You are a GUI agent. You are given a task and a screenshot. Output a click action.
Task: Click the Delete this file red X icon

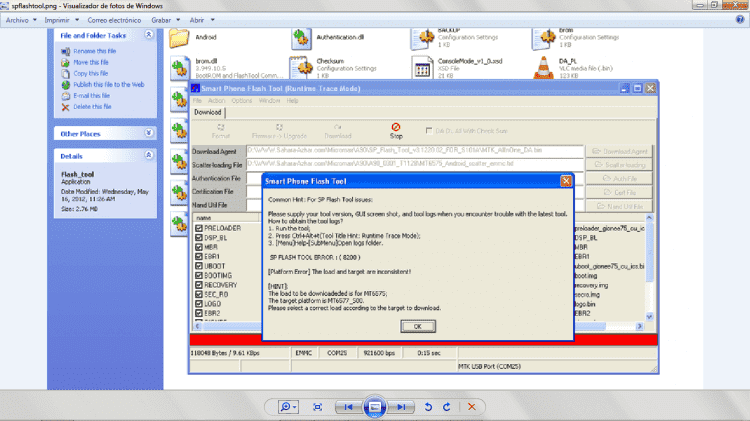[x=66, y=107]
